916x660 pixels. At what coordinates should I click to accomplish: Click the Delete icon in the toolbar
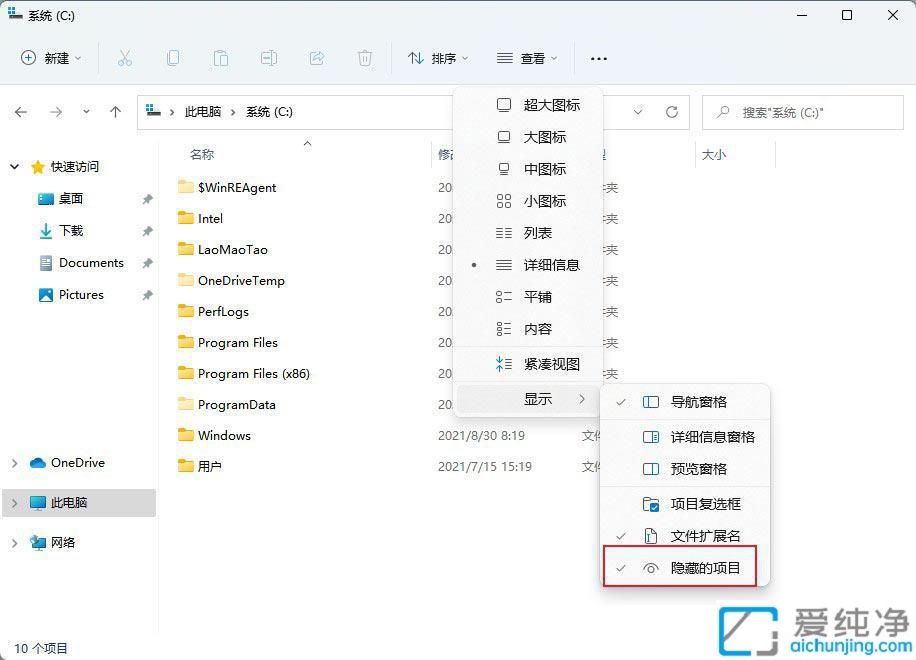coord(365,58)
